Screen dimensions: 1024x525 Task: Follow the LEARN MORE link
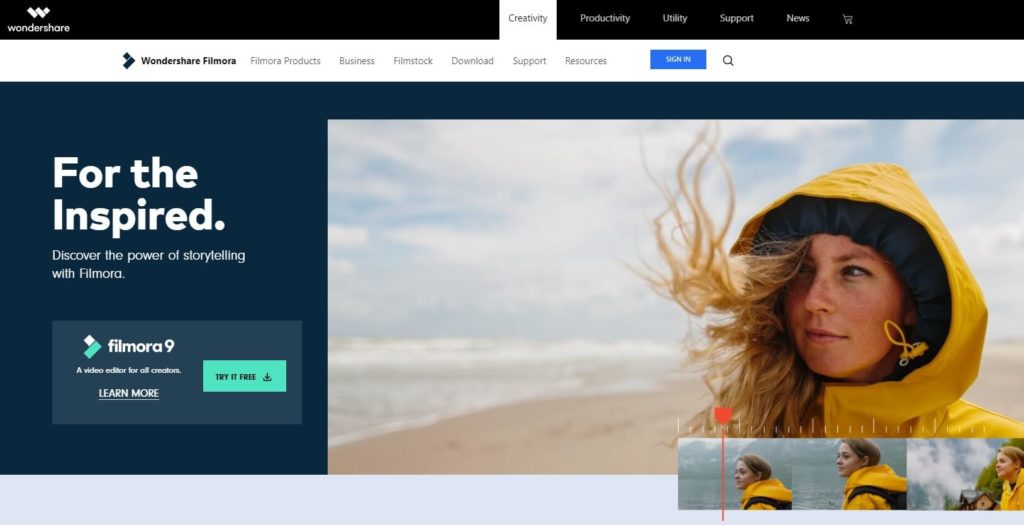click(129, 393)
